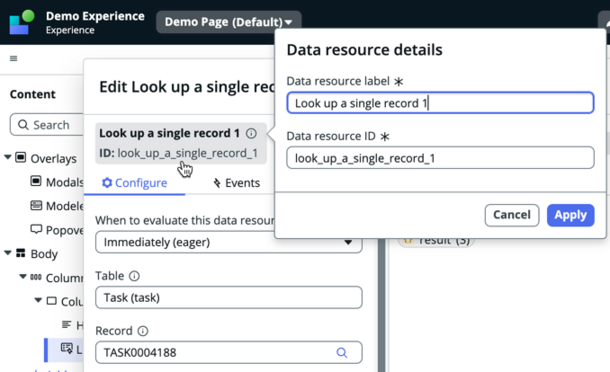Click the Configure gear icon
This screenshot has width=610, height=372.
coord(107,182)
